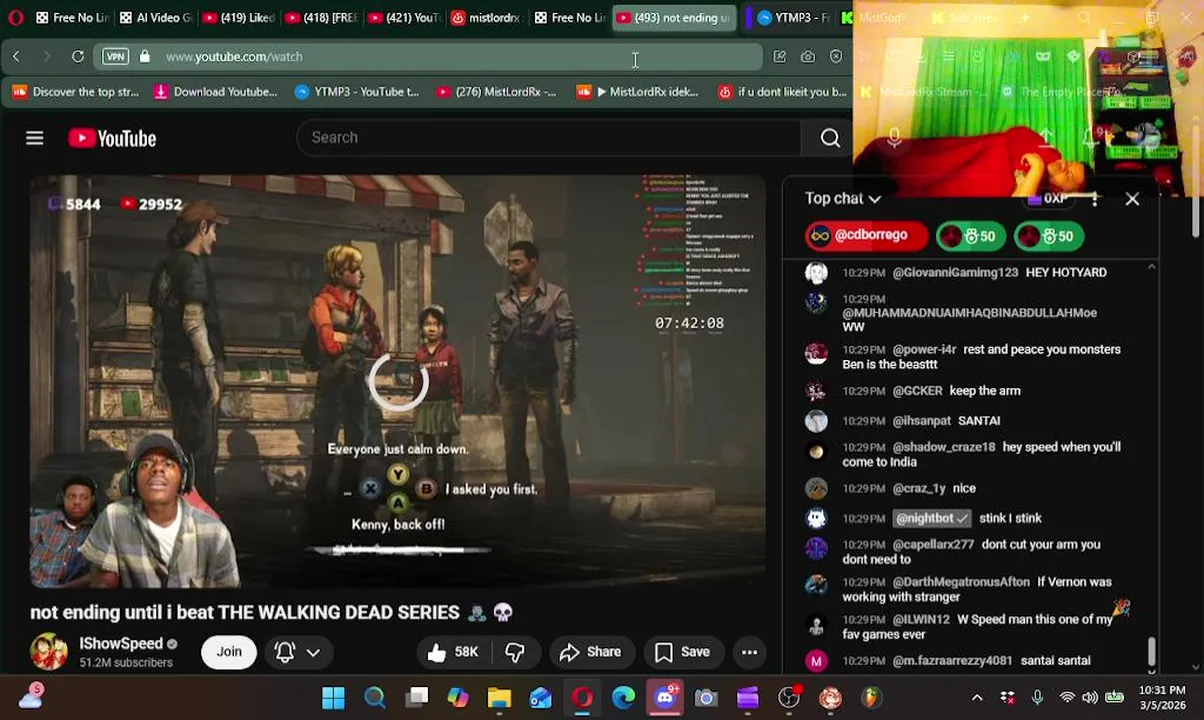Screen dimensions: 1204x720
Task: Reload the page in Opera toolbar
Action: coord(78,57)
